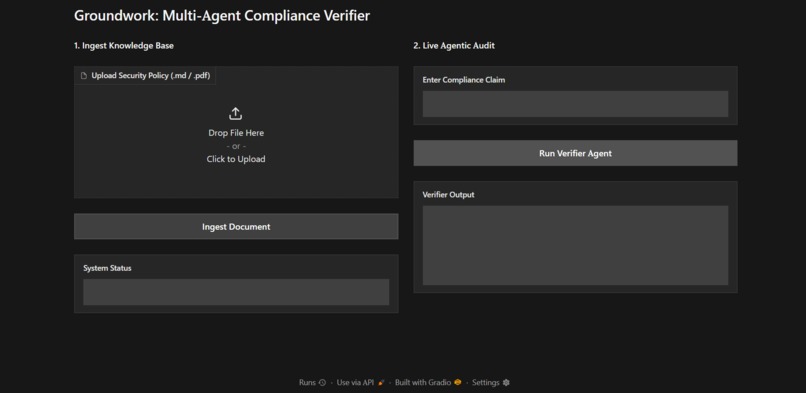Click the Enter Compliance Claim label
Screen dimensions: 806x393
(x=464, y=80)
